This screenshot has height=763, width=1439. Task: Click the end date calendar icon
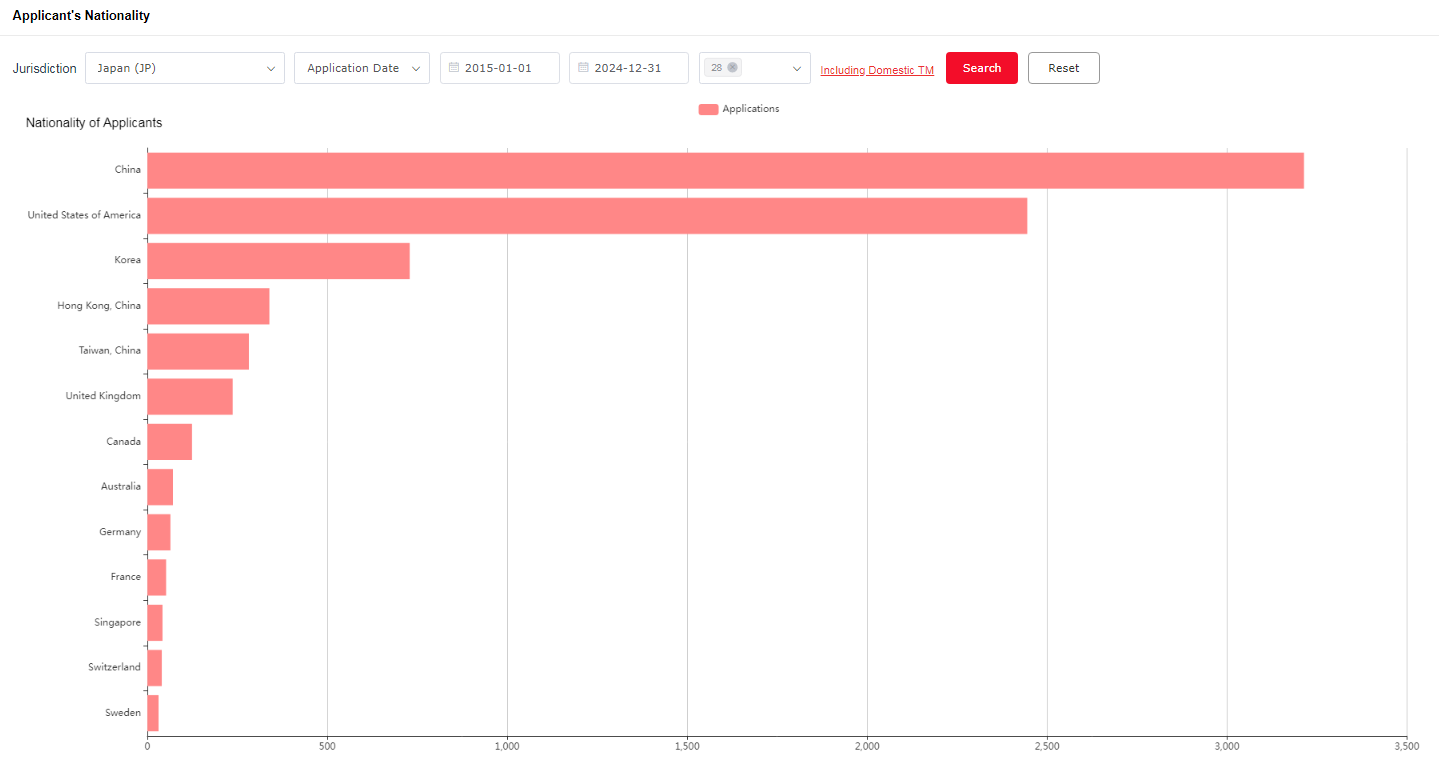(x=583, y=68)
